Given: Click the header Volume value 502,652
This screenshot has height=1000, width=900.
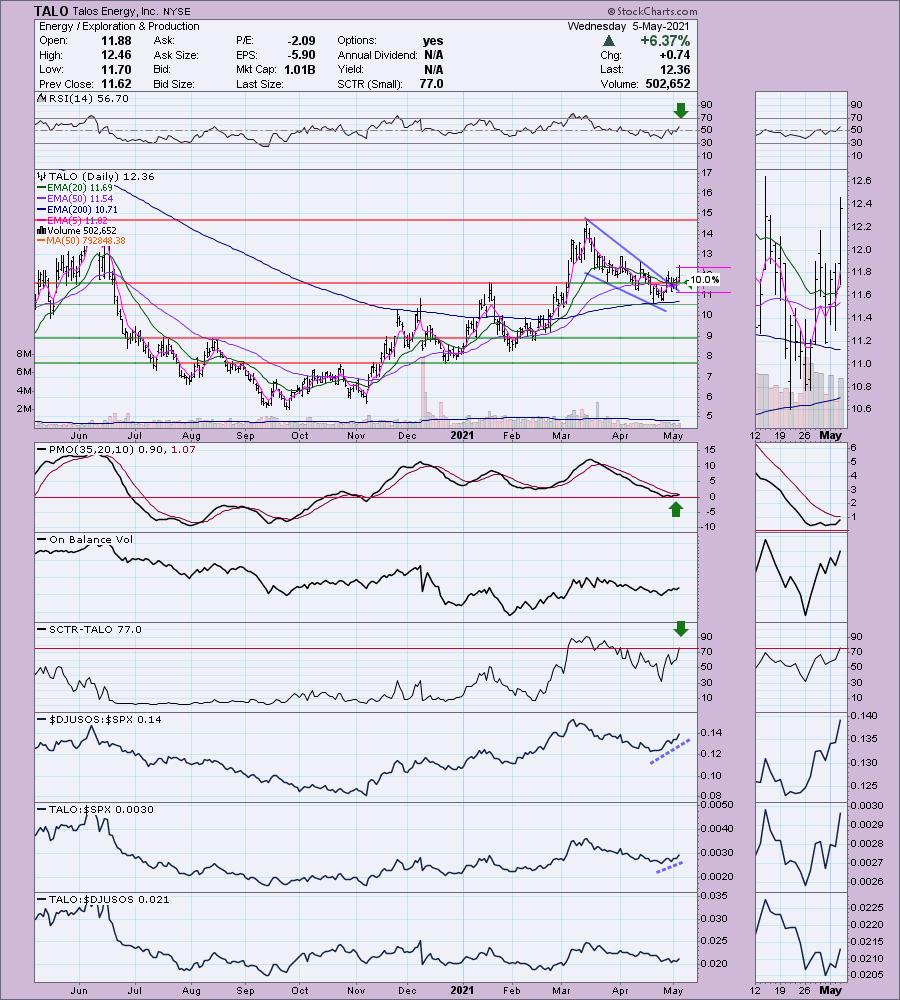Looking at the screenshot, I should 666,84.
